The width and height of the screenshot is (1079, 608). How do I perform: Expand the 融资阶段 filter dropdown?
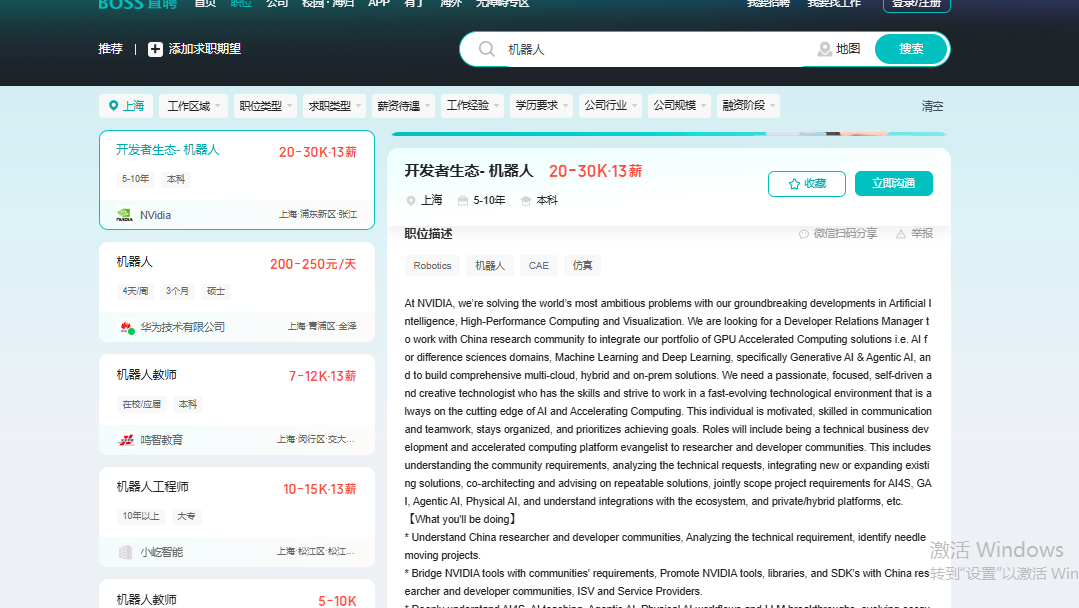748,105
